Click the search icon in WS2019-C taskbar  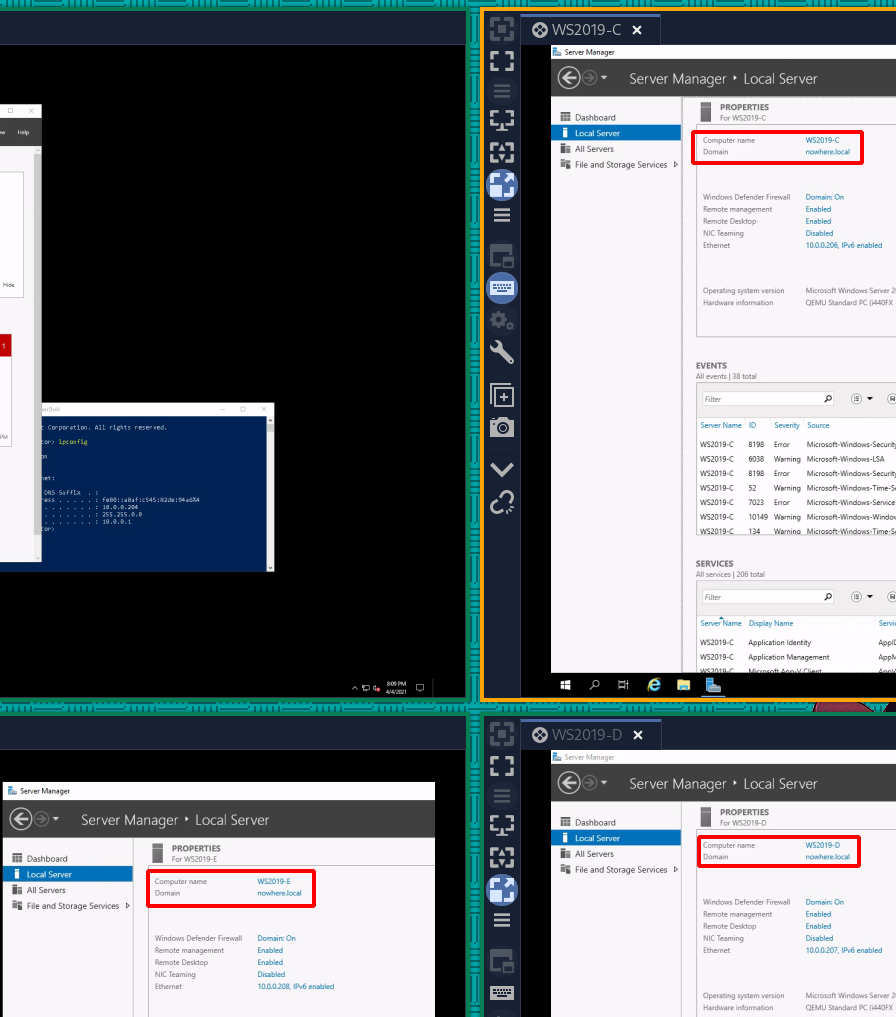click(594, 685)
